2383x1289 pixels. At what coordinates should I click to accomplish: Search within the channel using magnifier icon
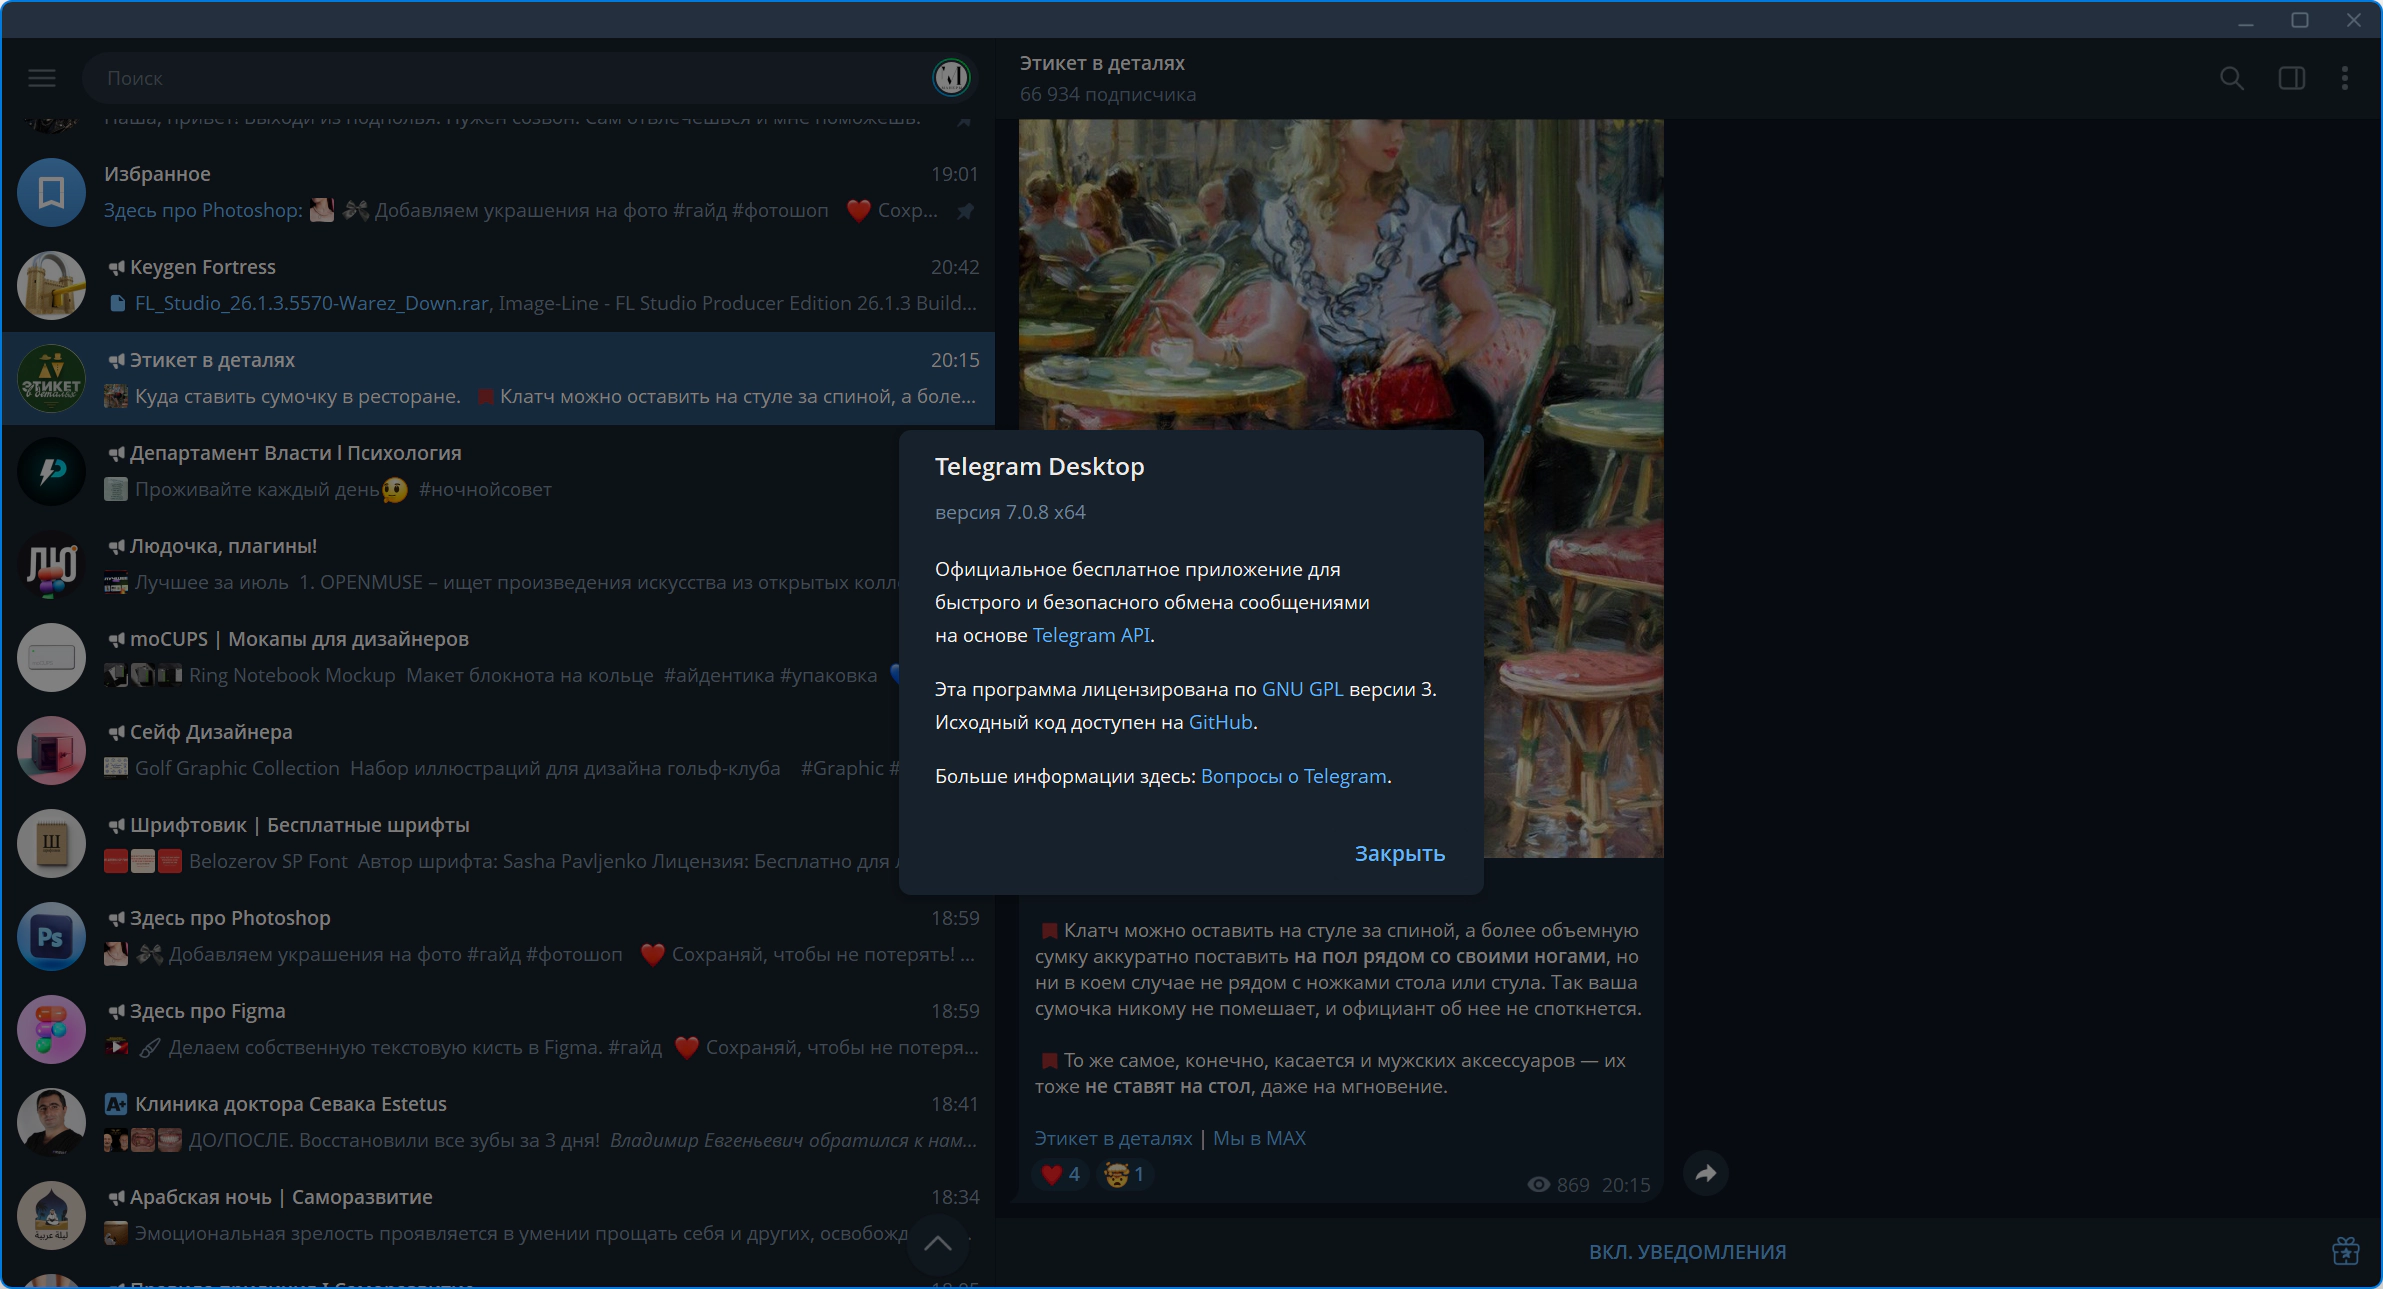click(x=2232, y=78)
